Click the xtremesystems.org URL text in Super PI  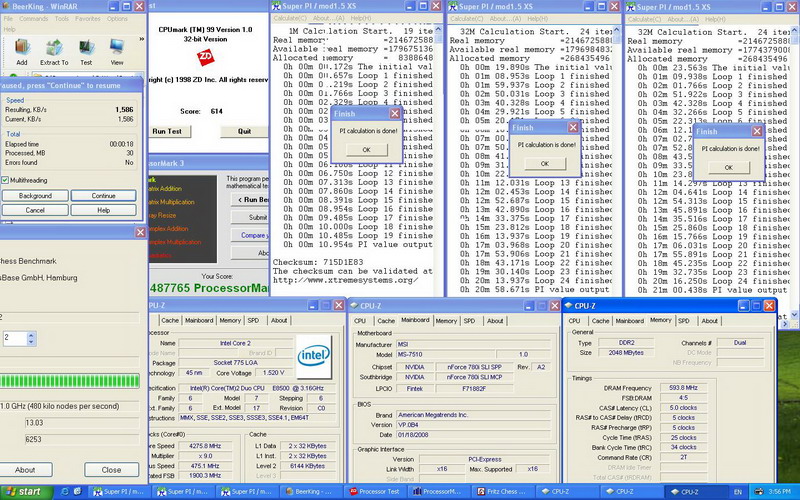pos(345,280)
